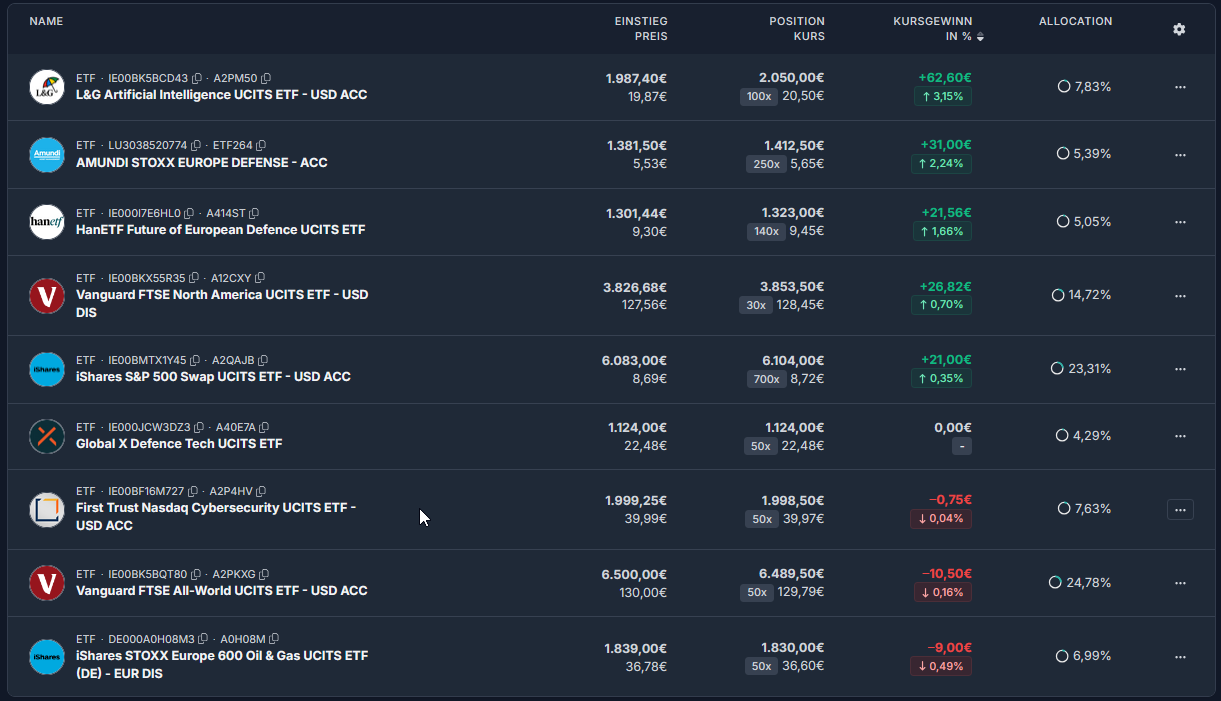
Task: Copy ISIN IE00BF16M727 of First Trust Cybersecurity
Action: [x=193, y=491]
